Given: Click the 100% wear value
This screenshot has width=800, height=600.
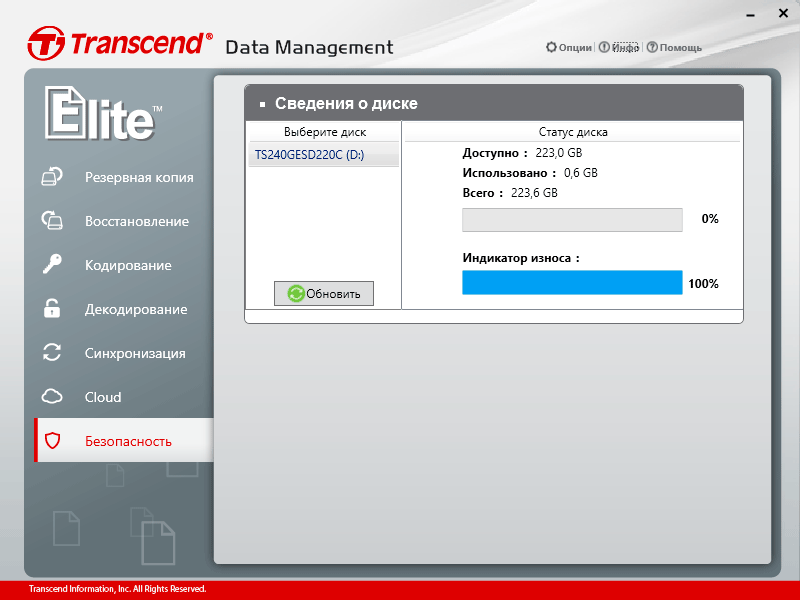Looking at the screenshot, I should pos(703,284).
